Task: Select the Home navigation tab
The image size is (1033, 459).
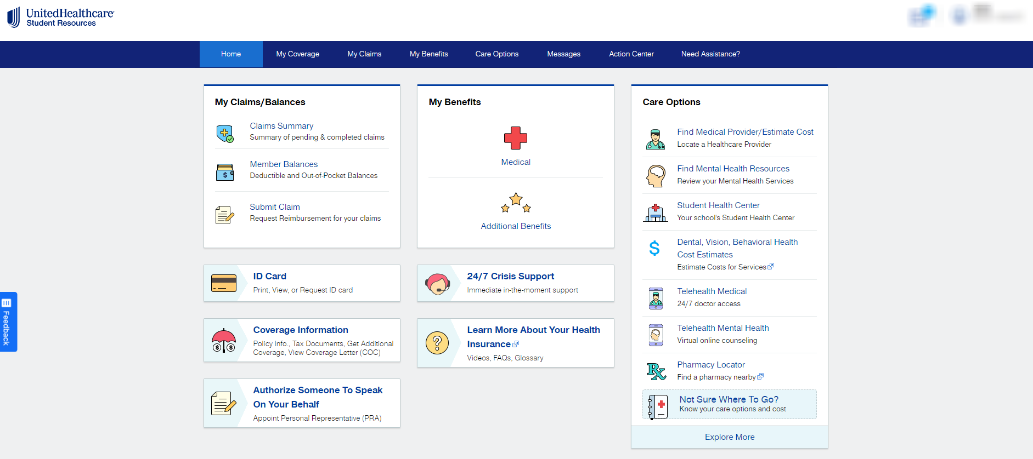Action: pyautogui.click(x=231, y=54)
